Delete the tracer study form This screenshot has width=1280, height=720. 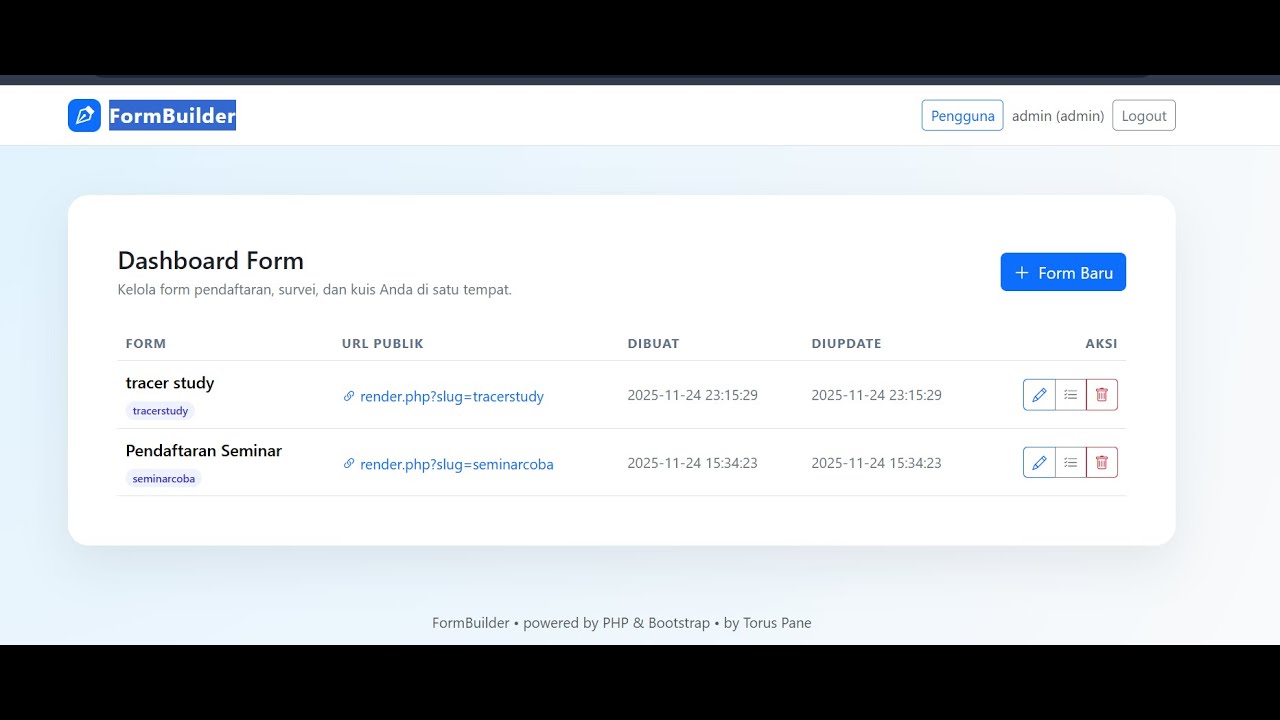click(1102, 395)
